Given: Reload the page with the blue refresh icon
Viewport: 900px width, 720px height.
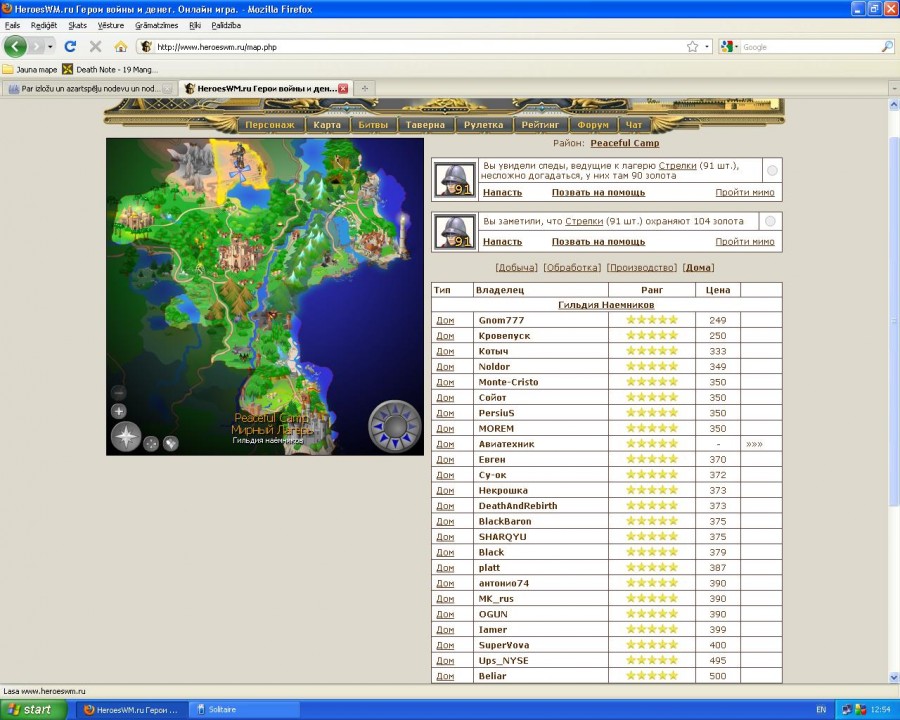Looking at the screenshot, I should point(70,47).
